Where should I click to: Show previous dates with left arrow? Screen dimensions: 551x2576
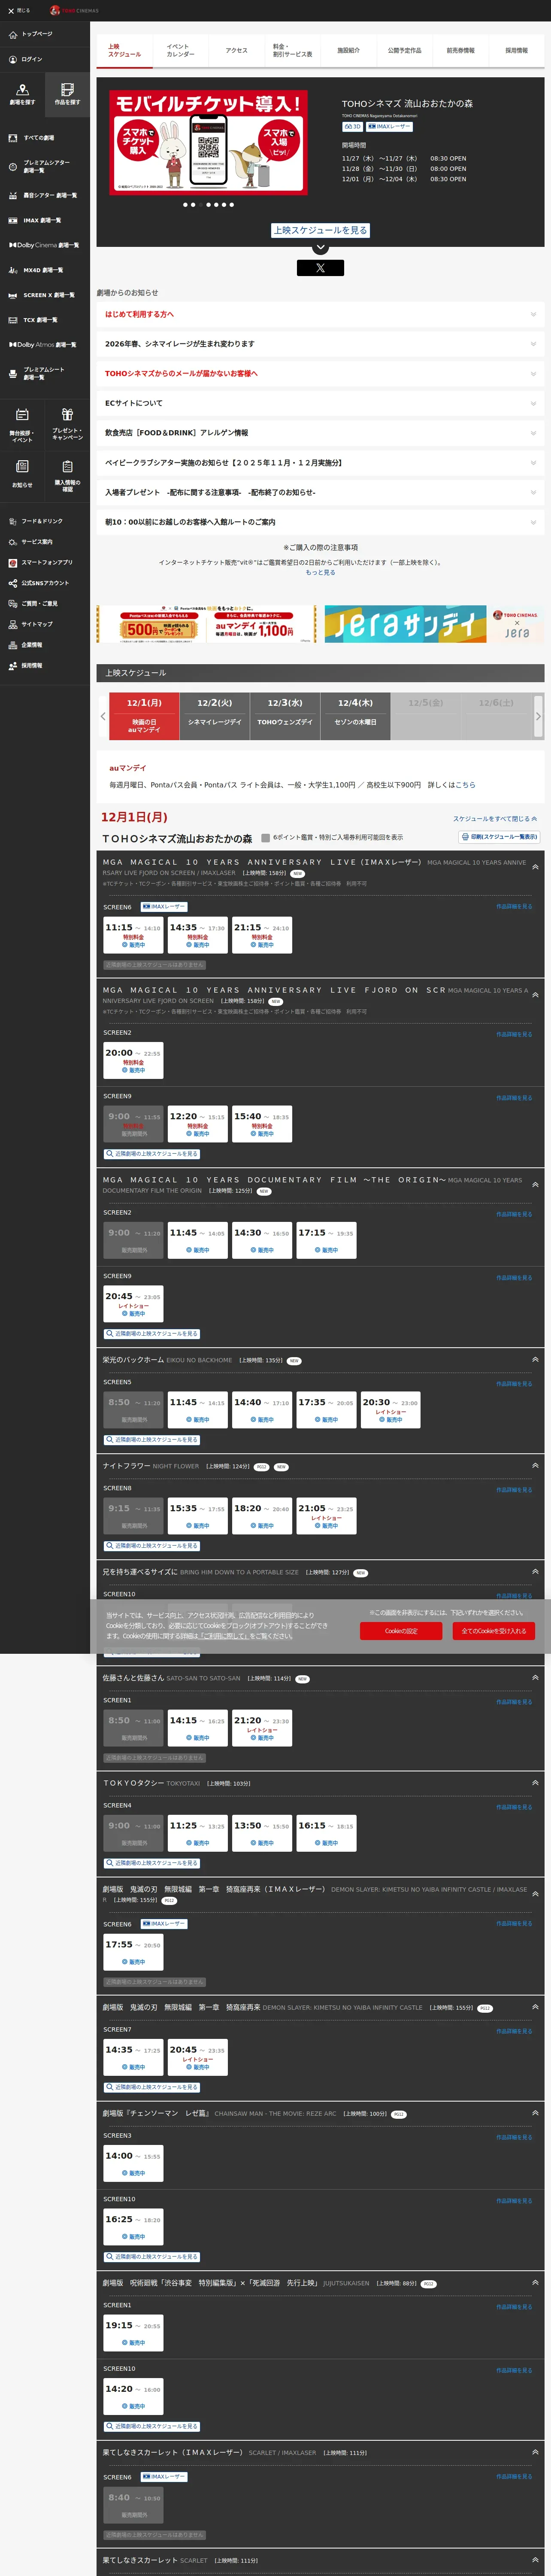pyautogui.click(x=103, y=716)
